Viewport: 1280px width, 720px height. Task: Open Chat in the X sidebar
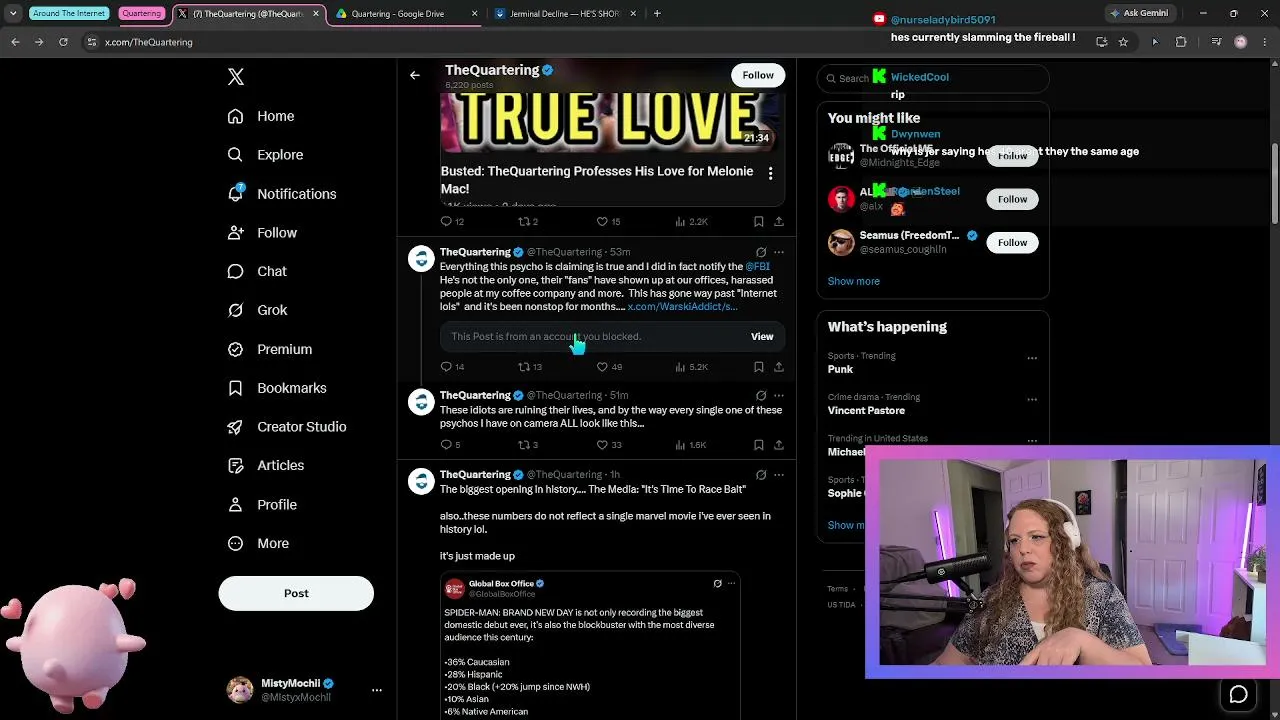(257, 272)
